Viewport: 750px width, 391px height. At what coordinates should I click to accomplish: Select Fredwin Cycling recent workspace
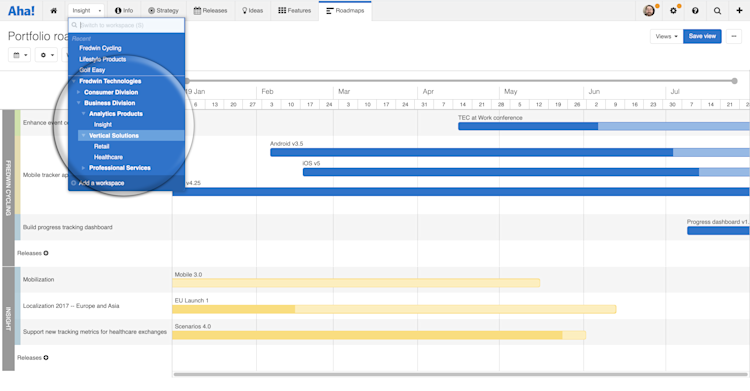(100, 48)
